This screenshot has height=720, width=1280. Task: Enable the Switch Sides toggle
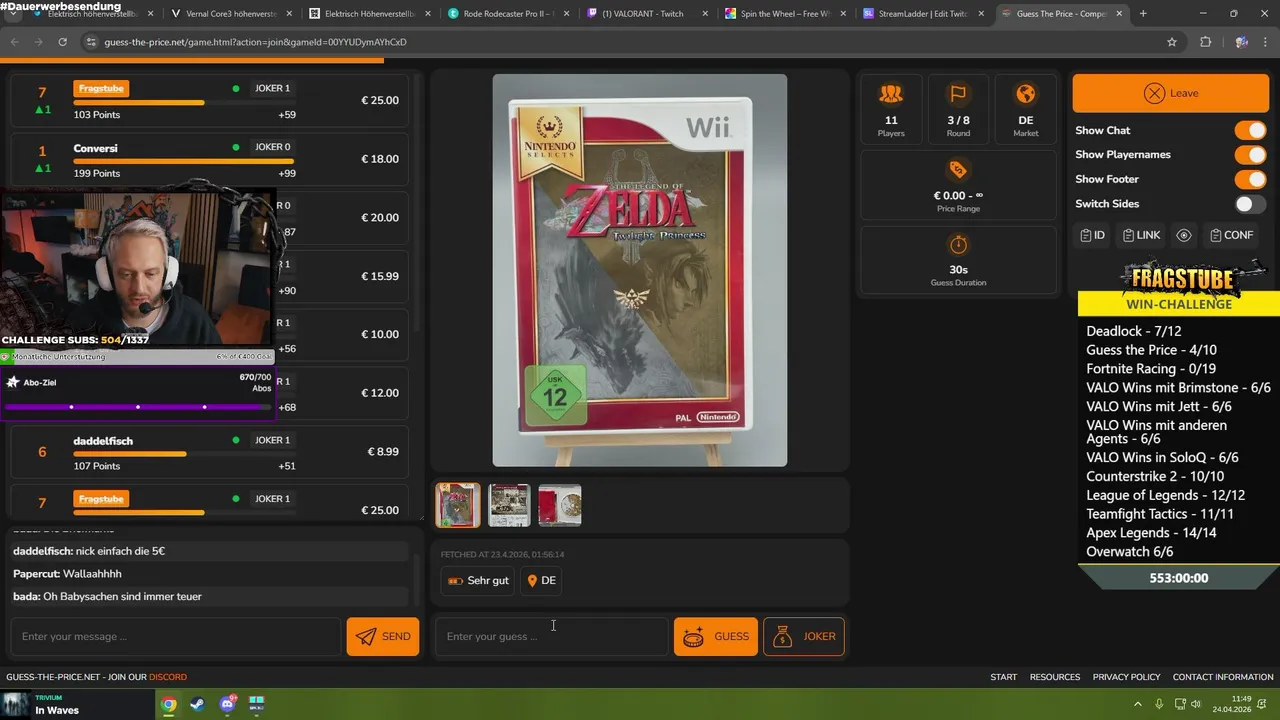pyautogui.click(x=1250, y=204)
